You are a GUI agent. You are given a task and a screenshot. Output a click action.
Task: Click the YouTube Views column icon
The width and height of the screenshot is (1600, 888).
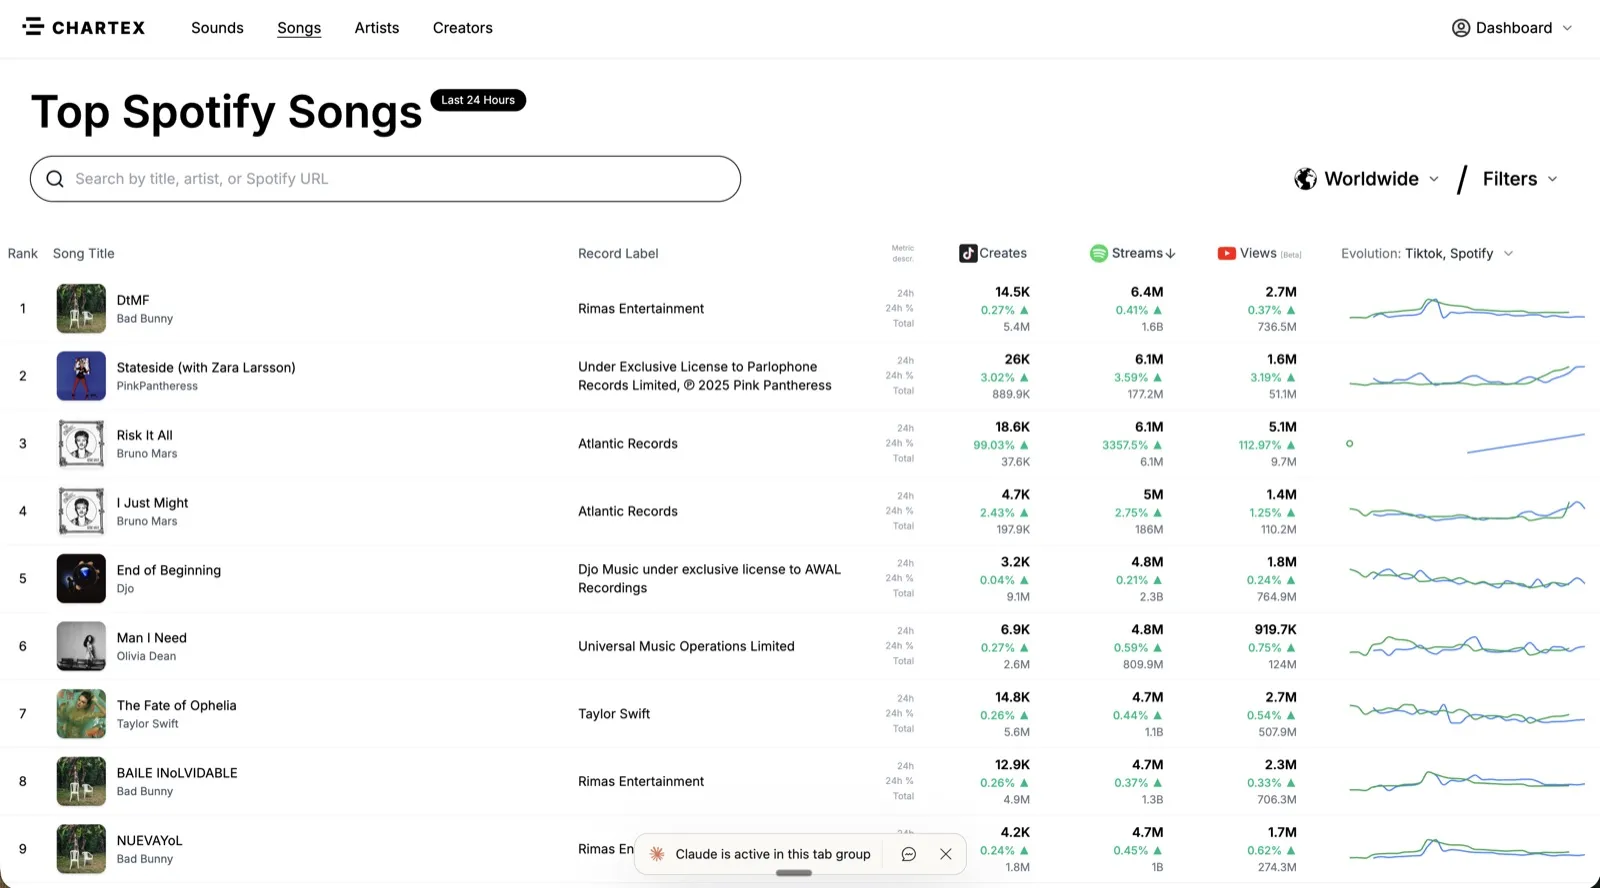point(1226,254)
